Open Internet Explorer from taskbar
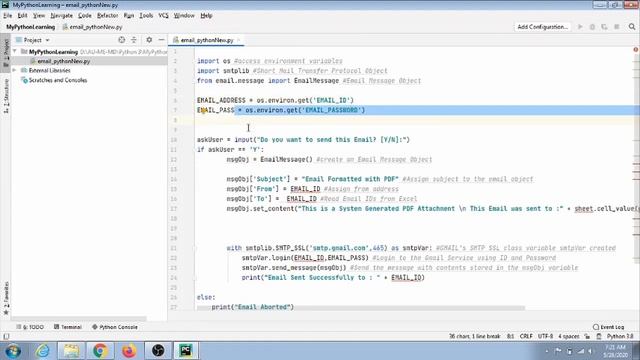640x360 pixels. (42, 351)
